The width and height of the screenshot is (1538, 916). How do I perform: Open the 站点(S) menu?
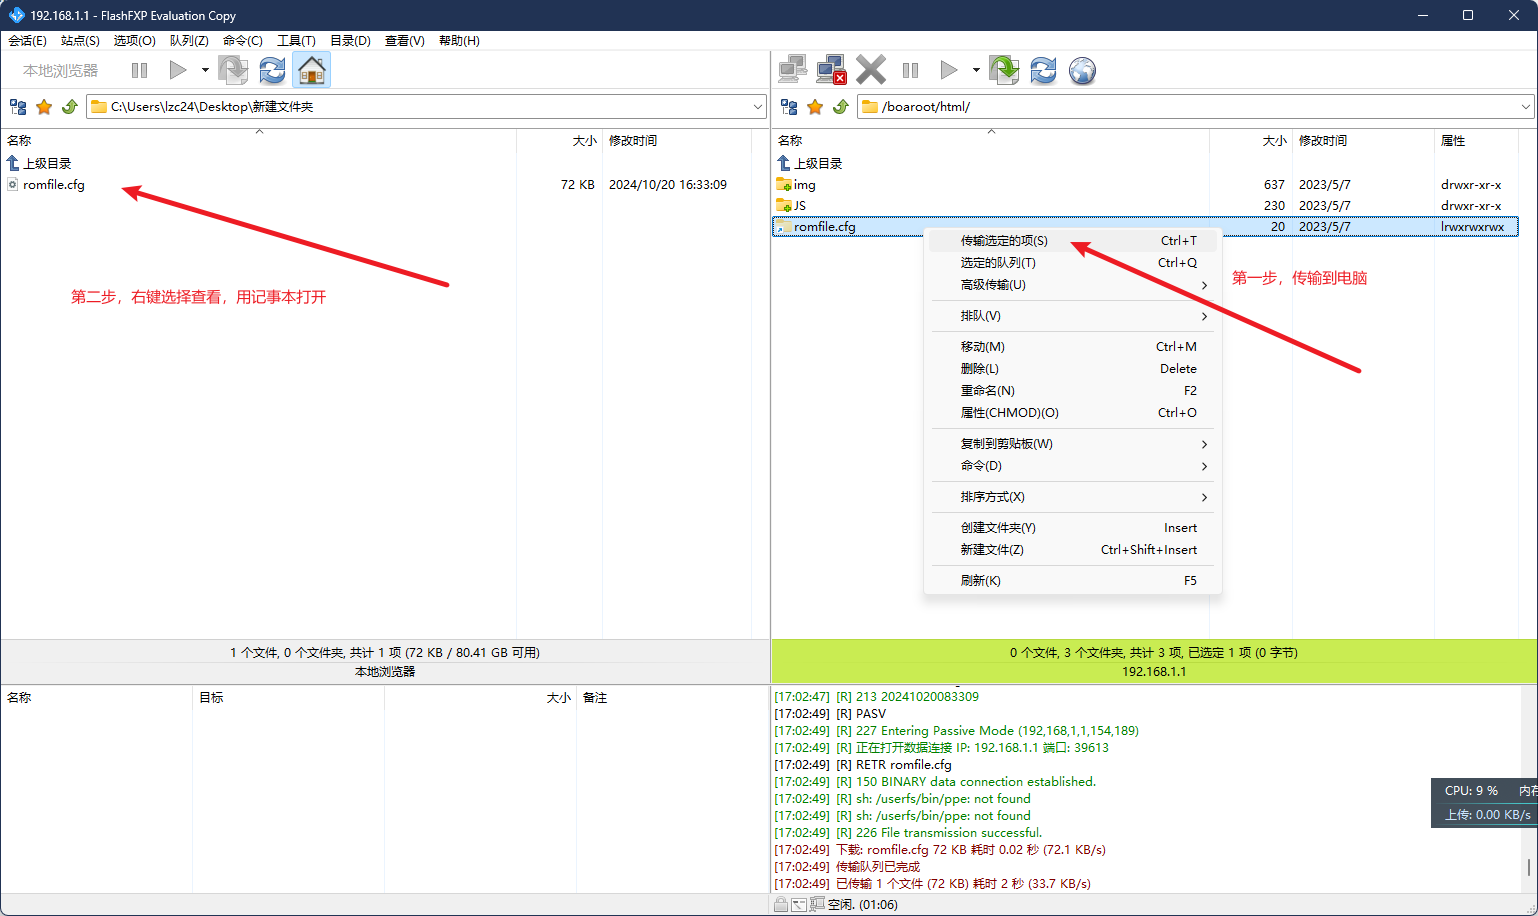[x=80, y=41]
